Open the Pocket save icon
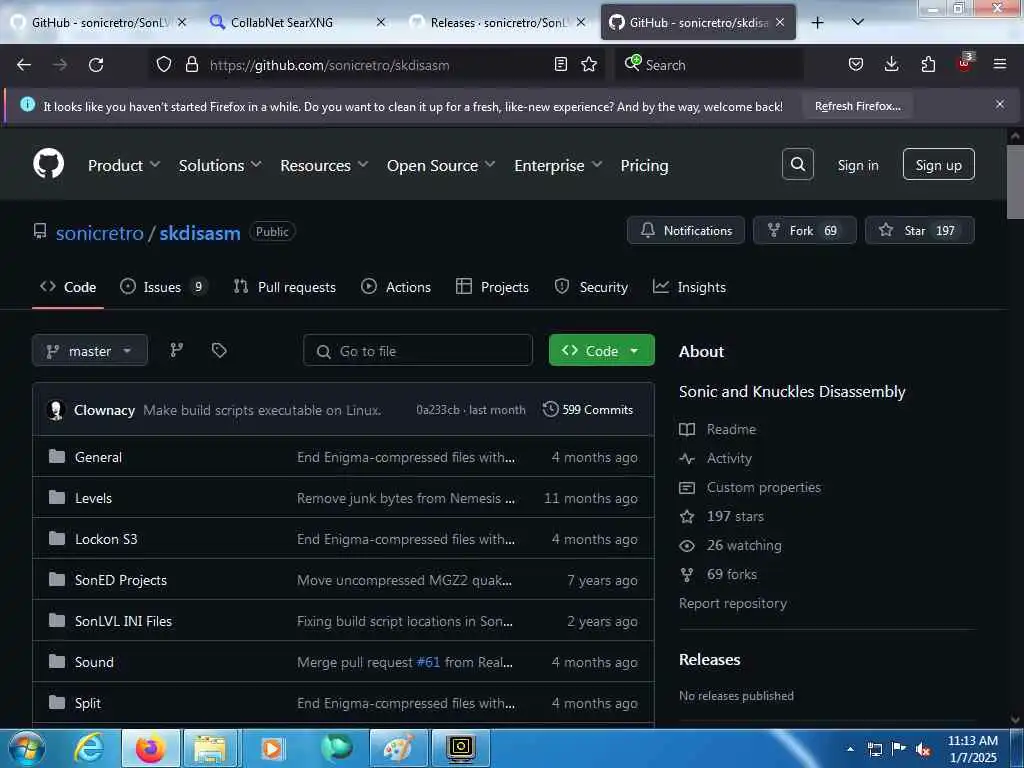 coord(856,64)
